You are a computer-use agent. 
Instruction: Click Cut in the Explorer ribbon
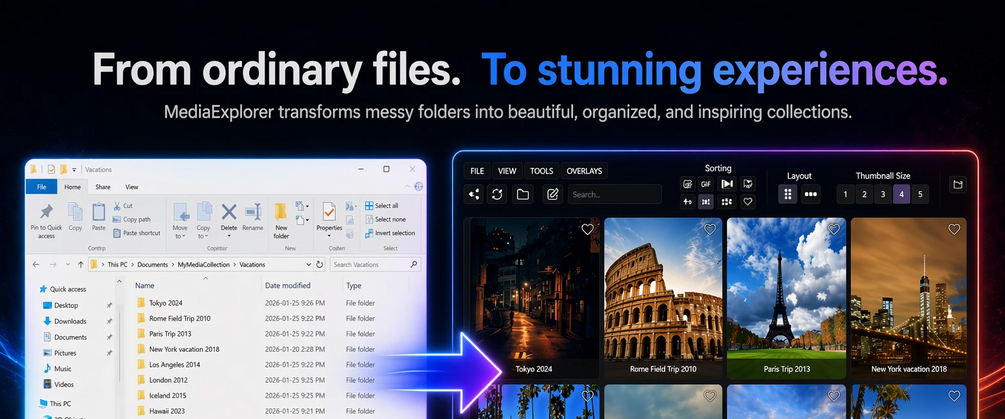coord(123,206)
